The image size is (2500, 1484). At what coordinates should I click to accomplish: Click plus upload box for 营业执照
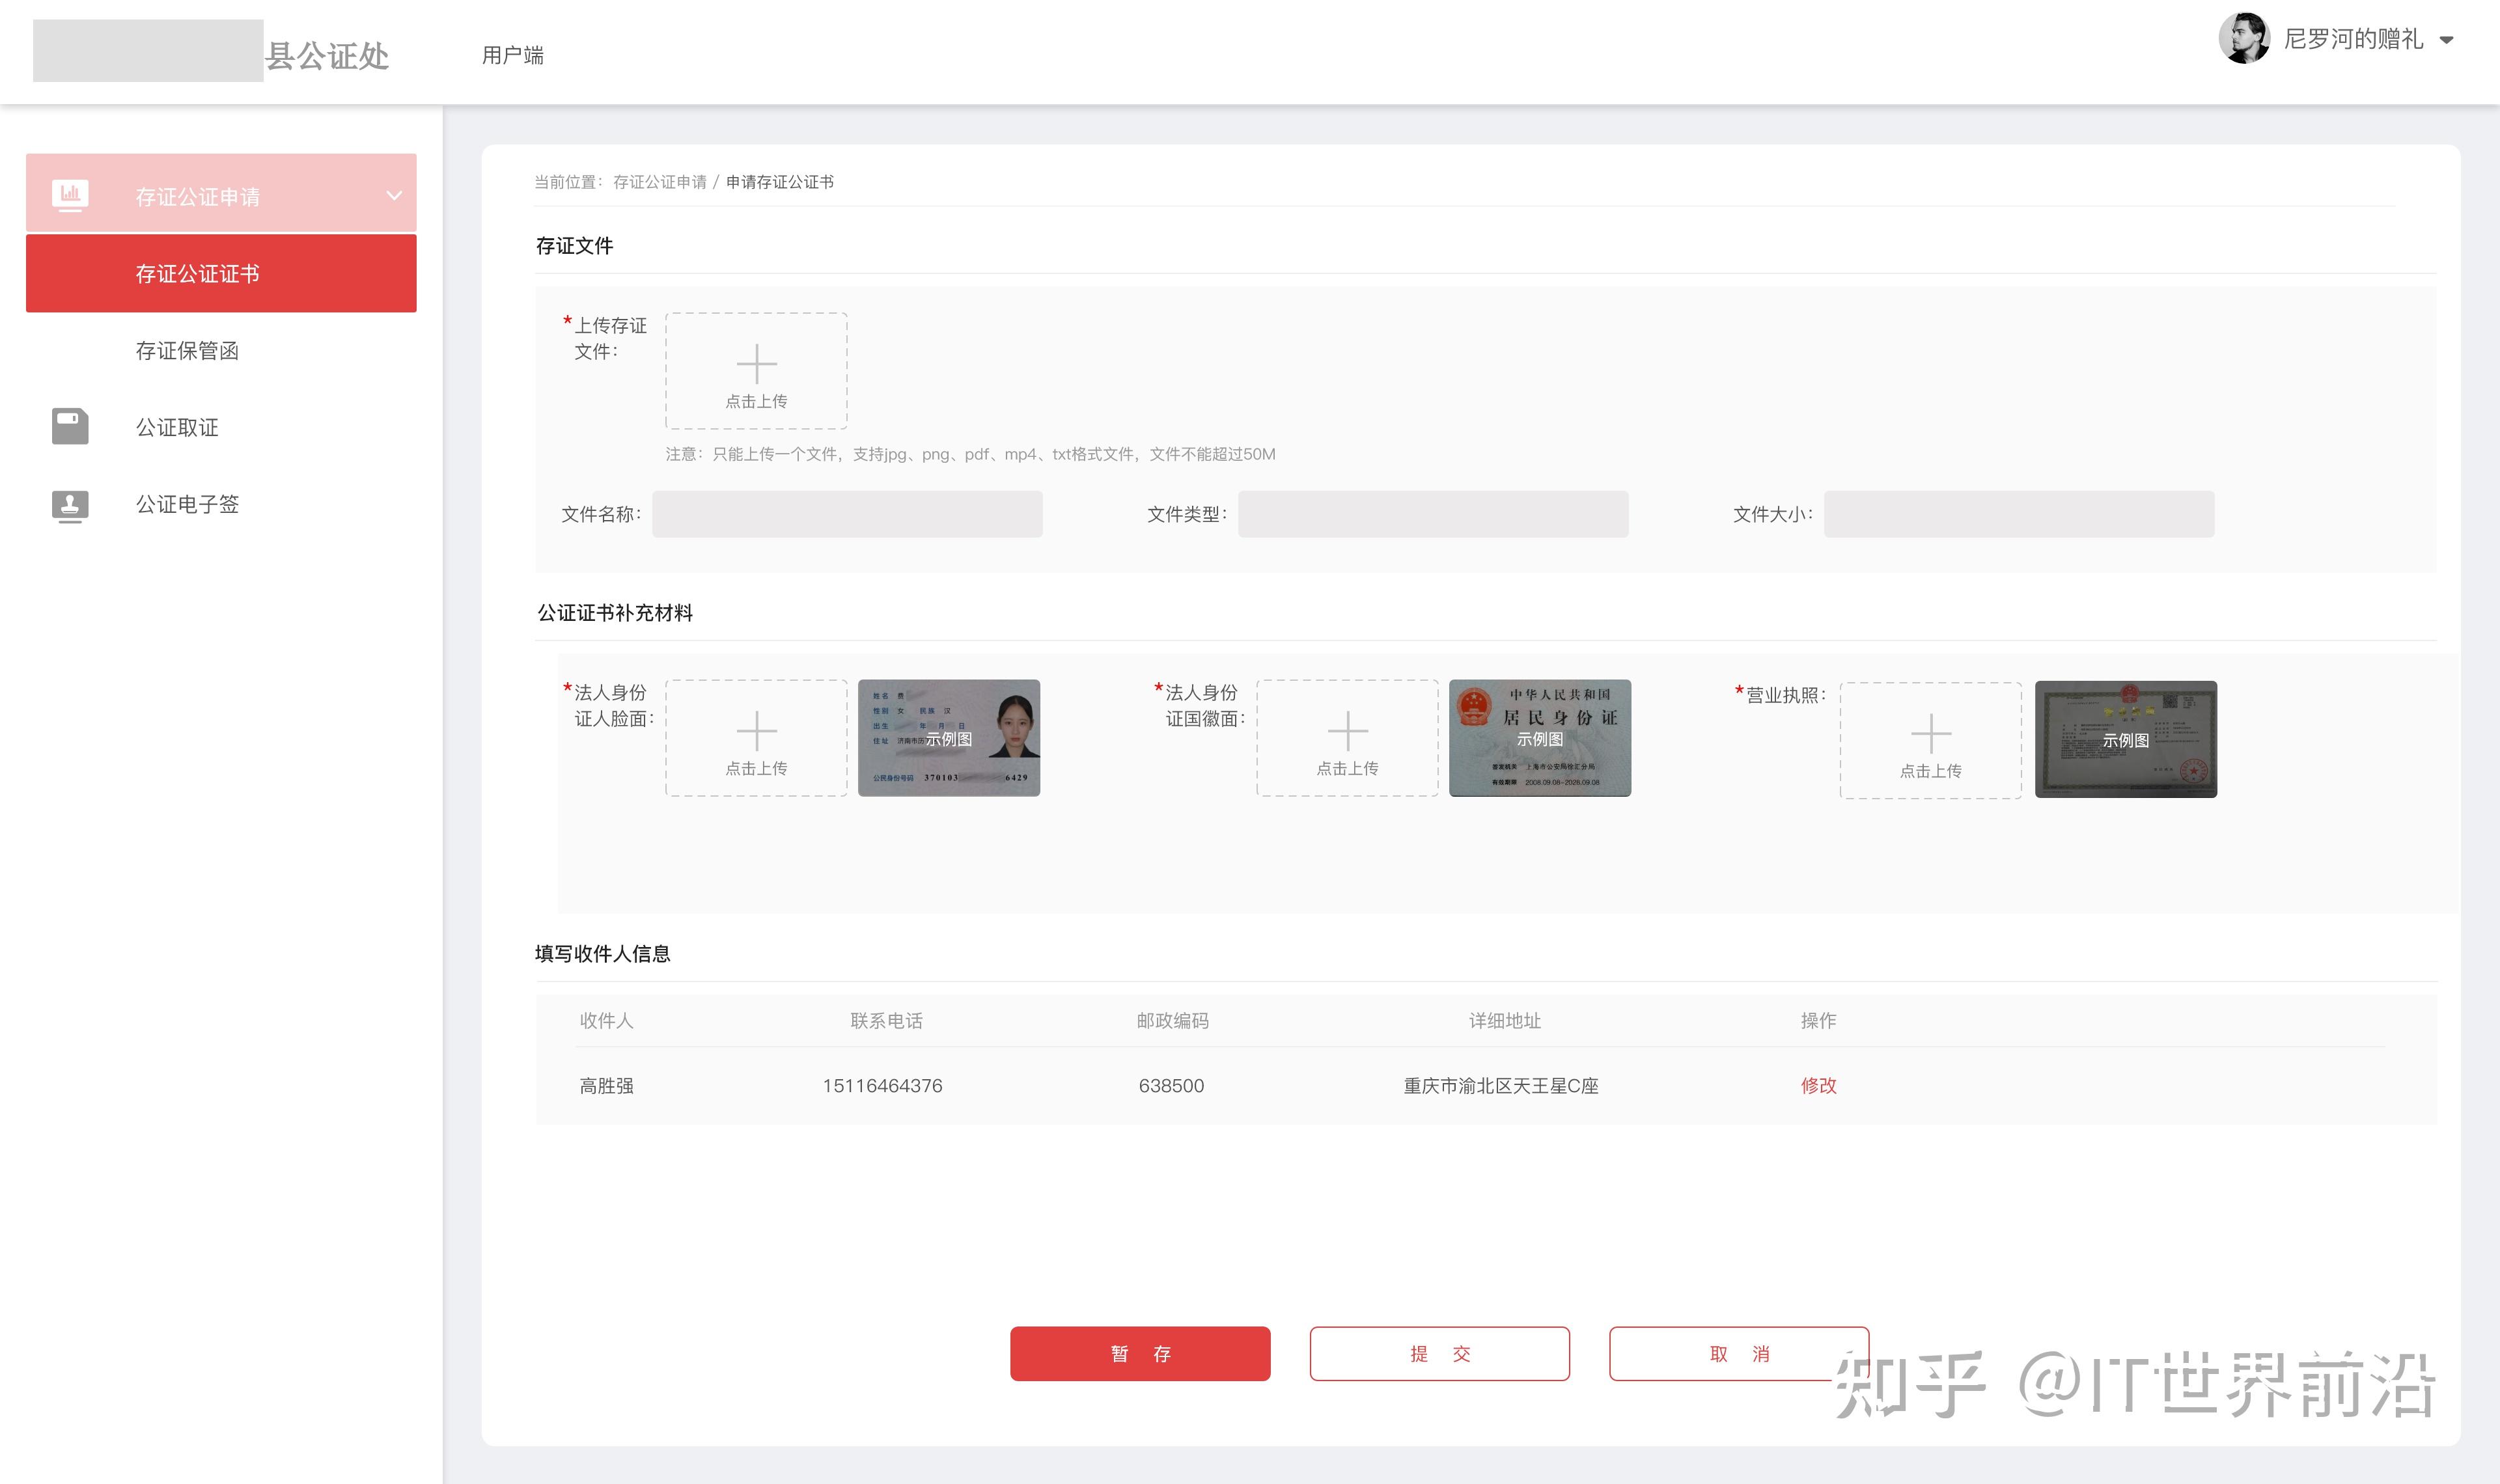[1930, 740]
